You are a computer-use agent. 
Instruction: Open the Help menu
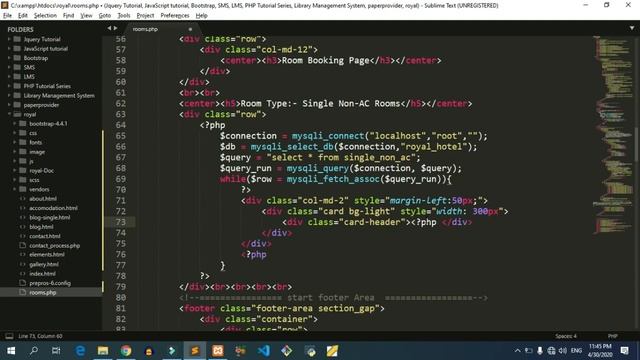pyautogui.click(x=201, y=16)
